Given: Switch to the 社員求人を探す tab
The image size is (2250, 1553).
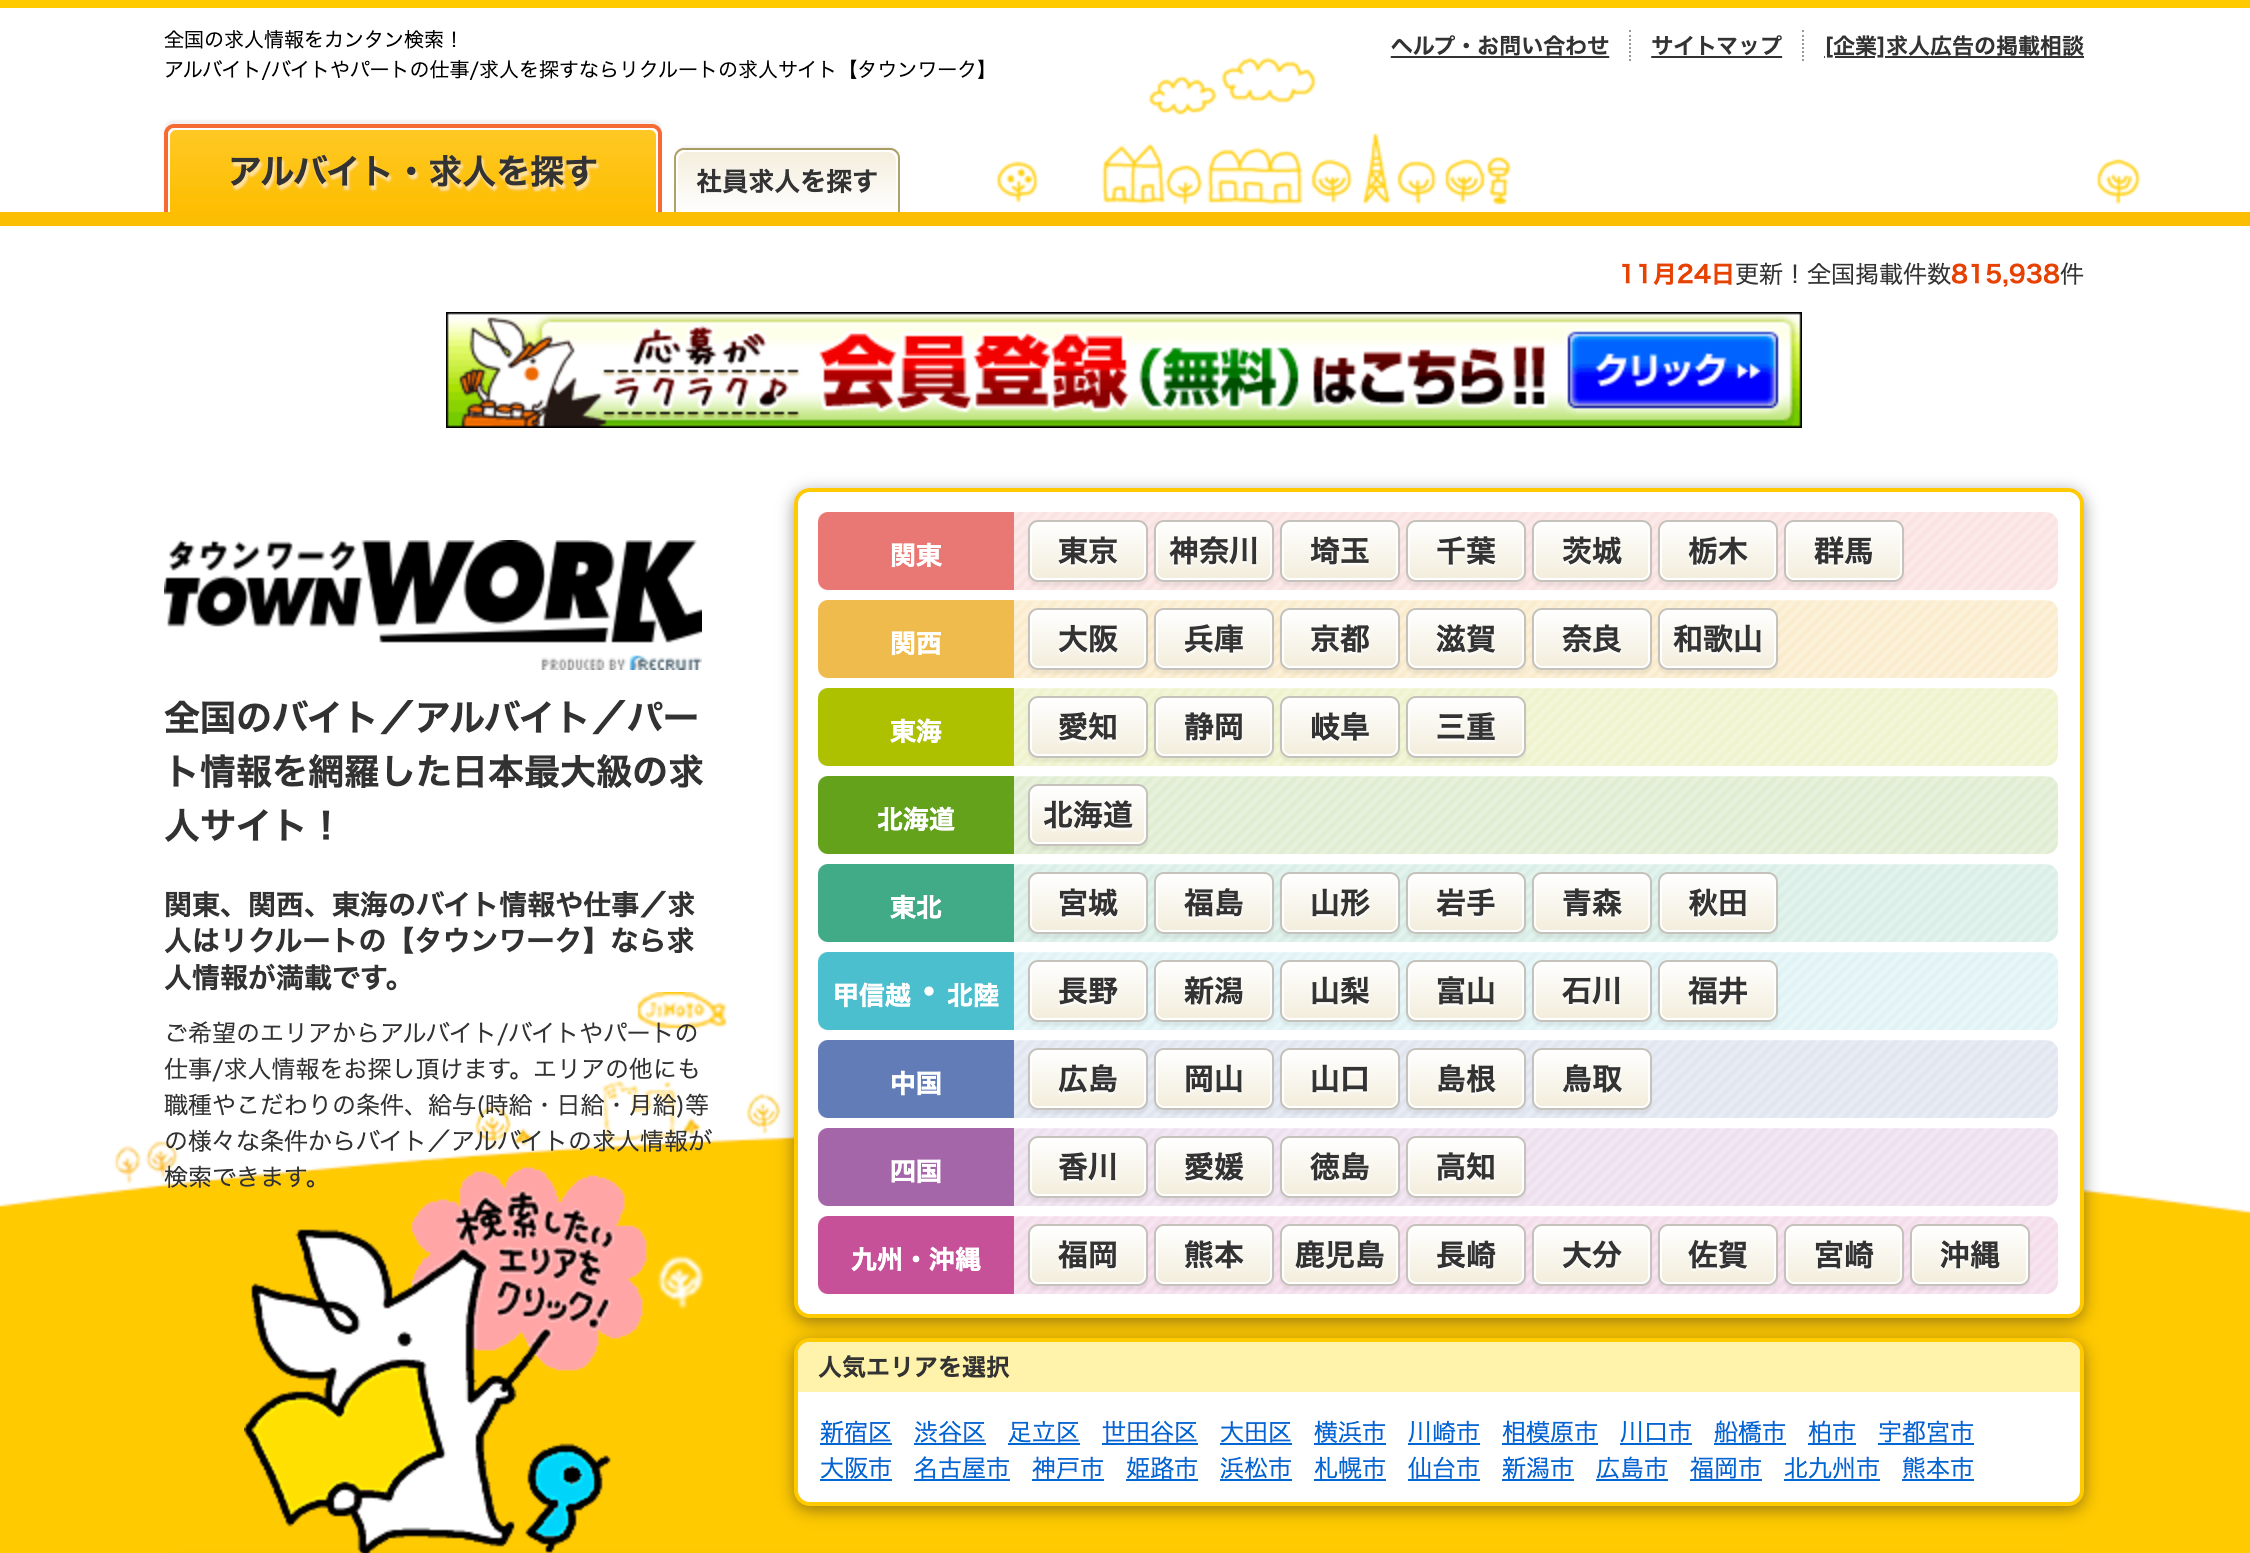Looking at the screenshot, I should pos(786,181).
